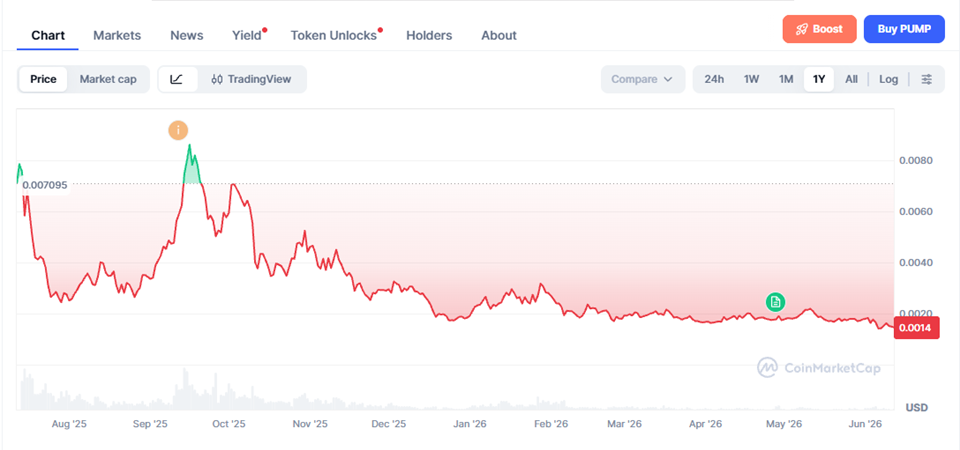Click the Oct '25 date label
960x450 pixels.
228,424
